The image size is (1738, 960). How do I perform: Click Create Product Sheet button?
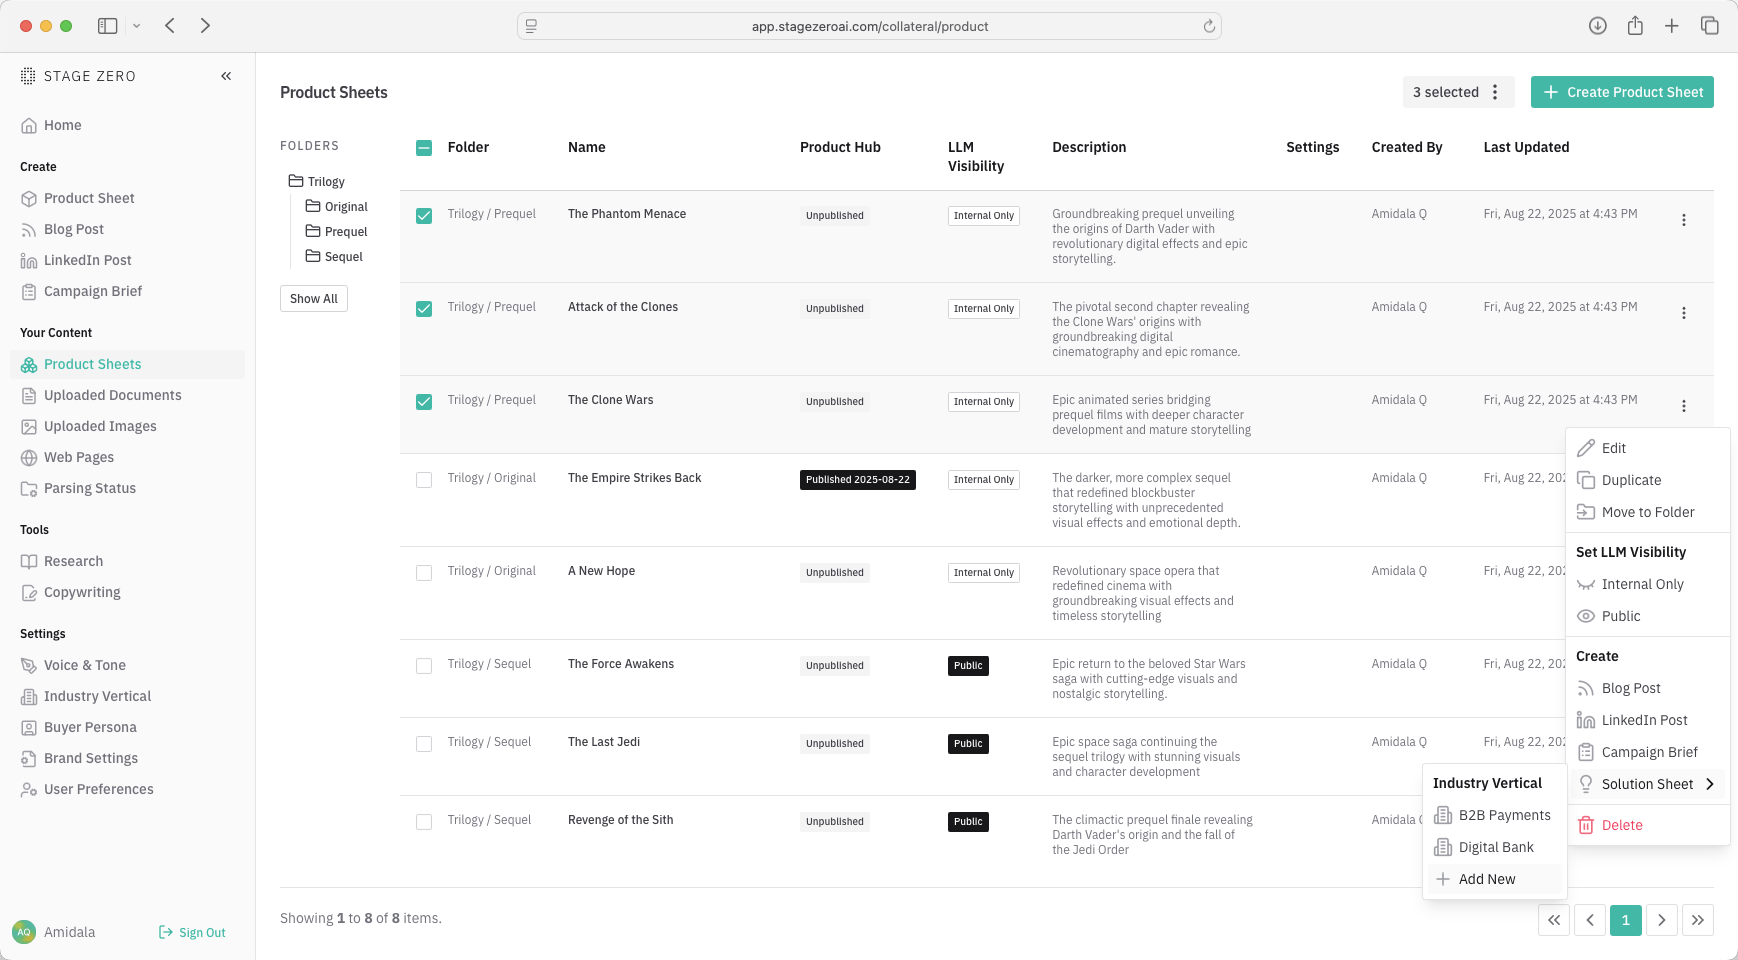(1622, 92)
